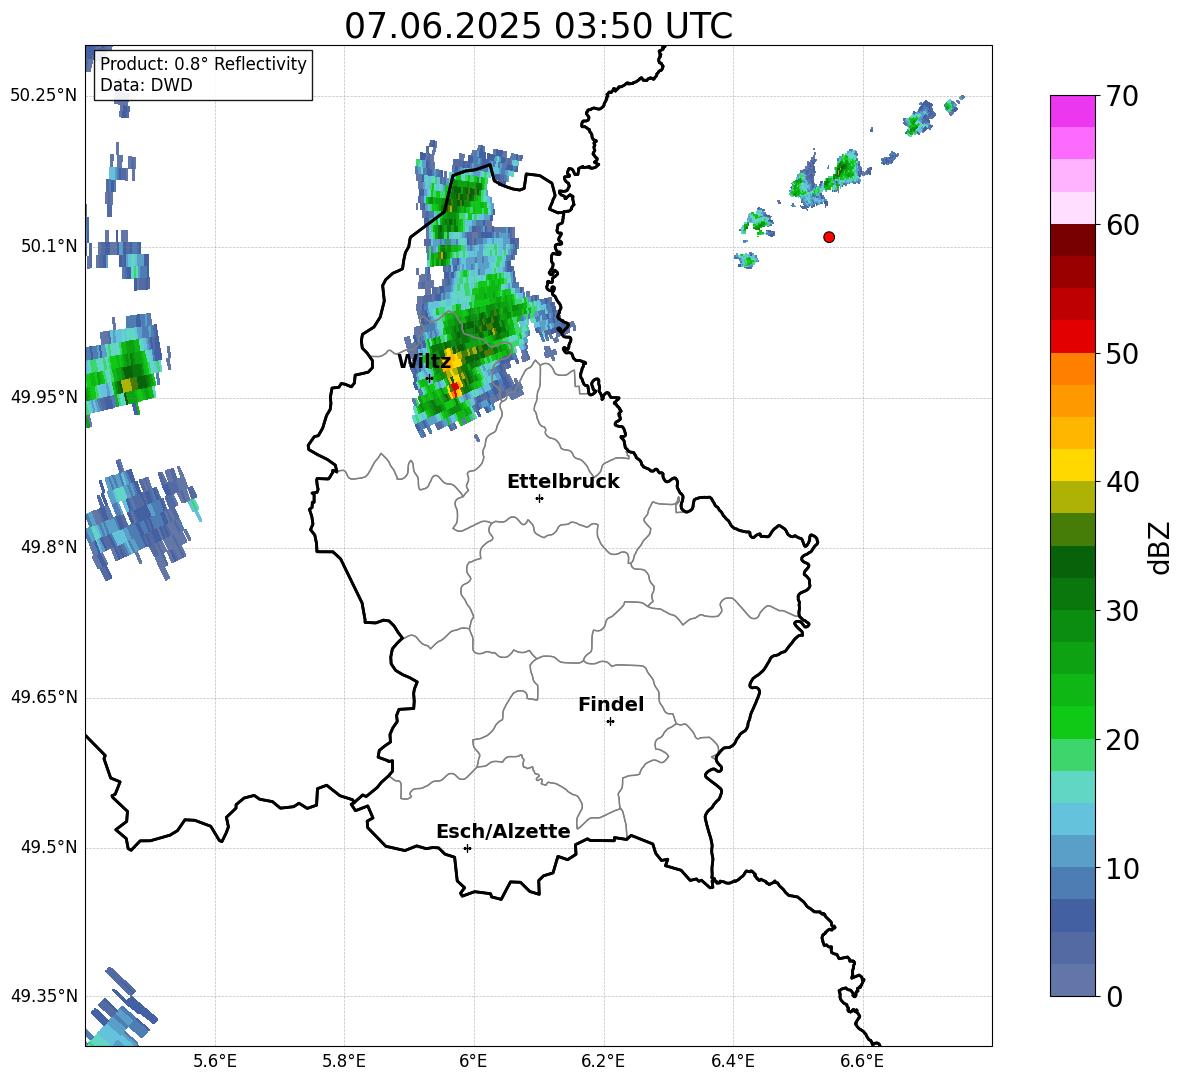
Task: Click the 50.1°N latitude label
Action: coord(48,246)
